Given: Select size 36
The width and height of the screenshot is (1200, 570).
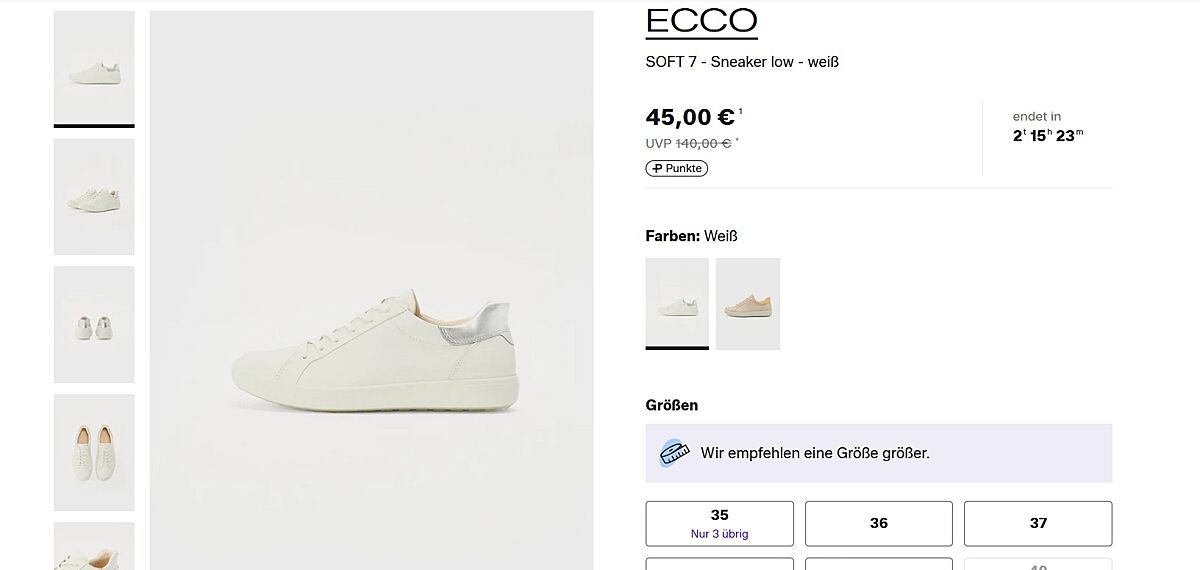Looking at the screenshot, I should [x=878, y=523].
